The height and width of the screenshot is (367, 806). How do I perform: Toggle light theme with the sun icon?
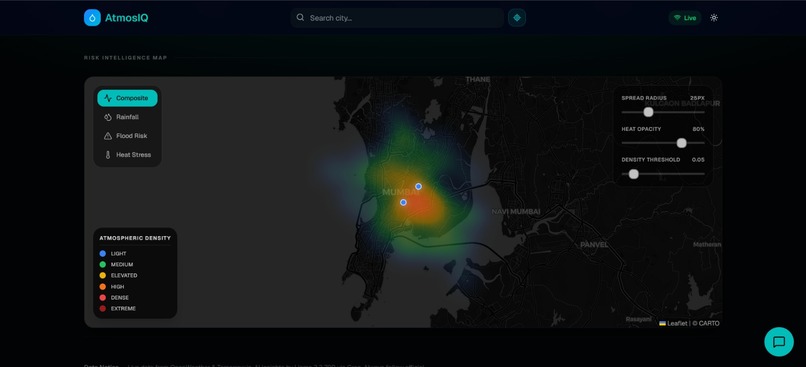714,17
